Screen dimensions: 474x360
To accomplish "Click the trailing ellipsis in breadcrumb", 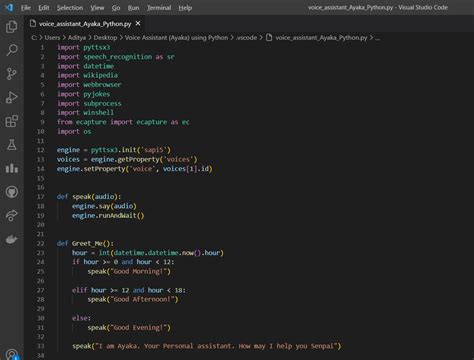I will 377,38.
